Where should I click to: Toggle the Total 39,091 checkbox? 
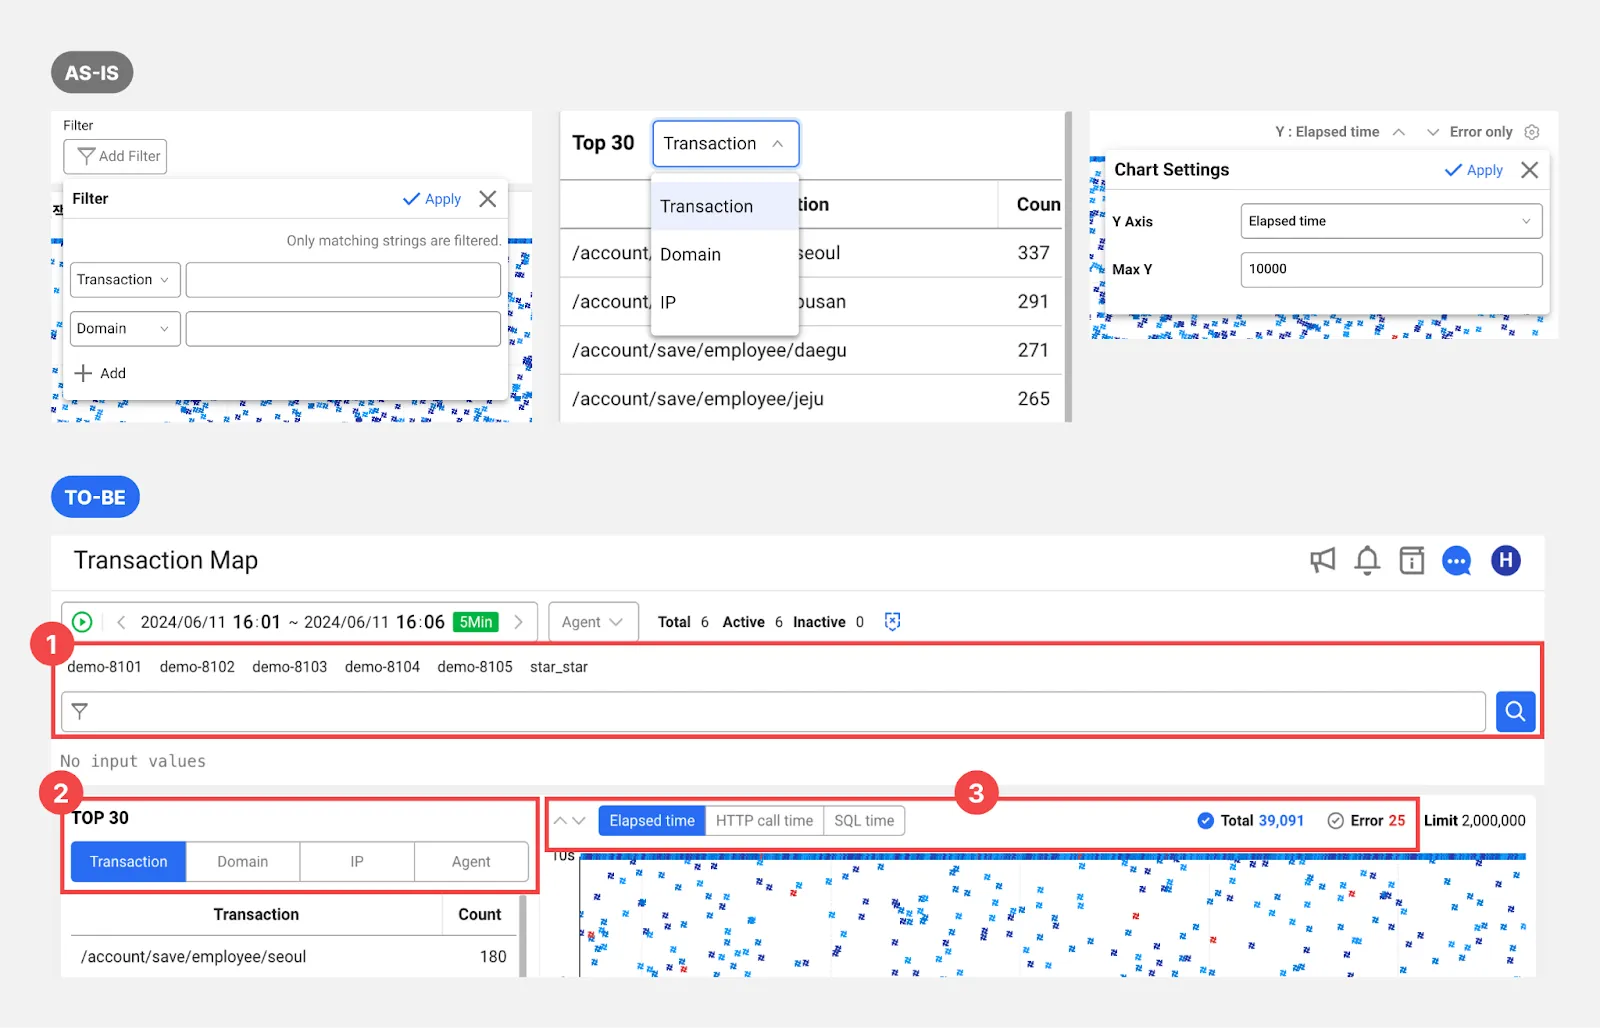click(x=1206, y=821)
